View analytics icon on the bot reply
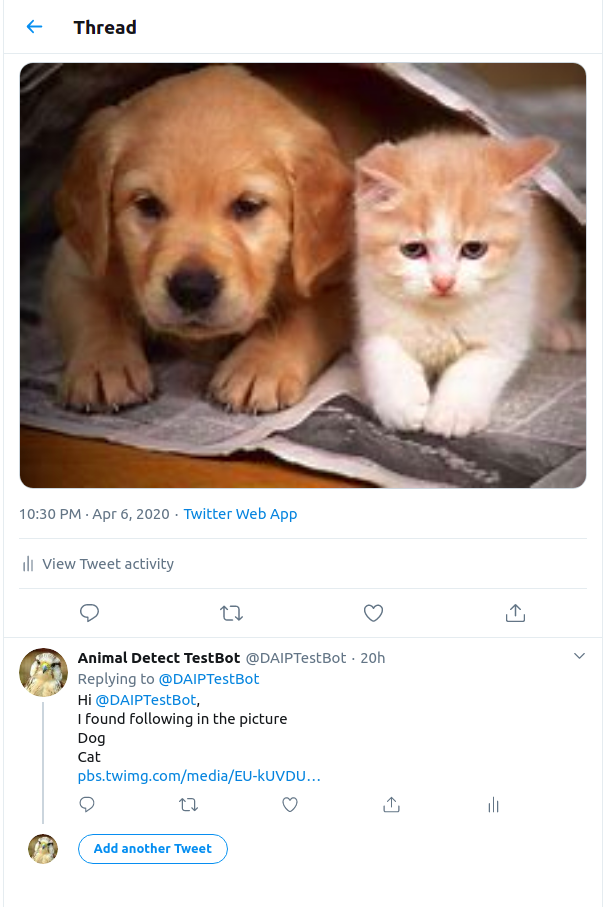This screenshot has height=907, width=604. pyautogui.click(x=493, y=805)
